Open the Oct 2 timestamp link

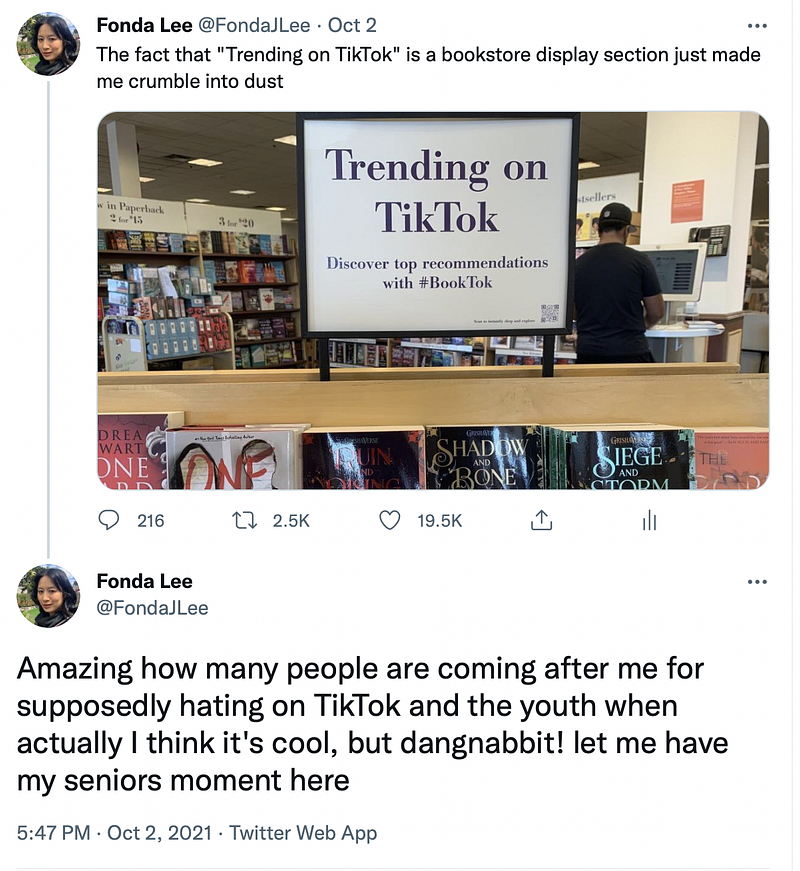pos(352,25)
